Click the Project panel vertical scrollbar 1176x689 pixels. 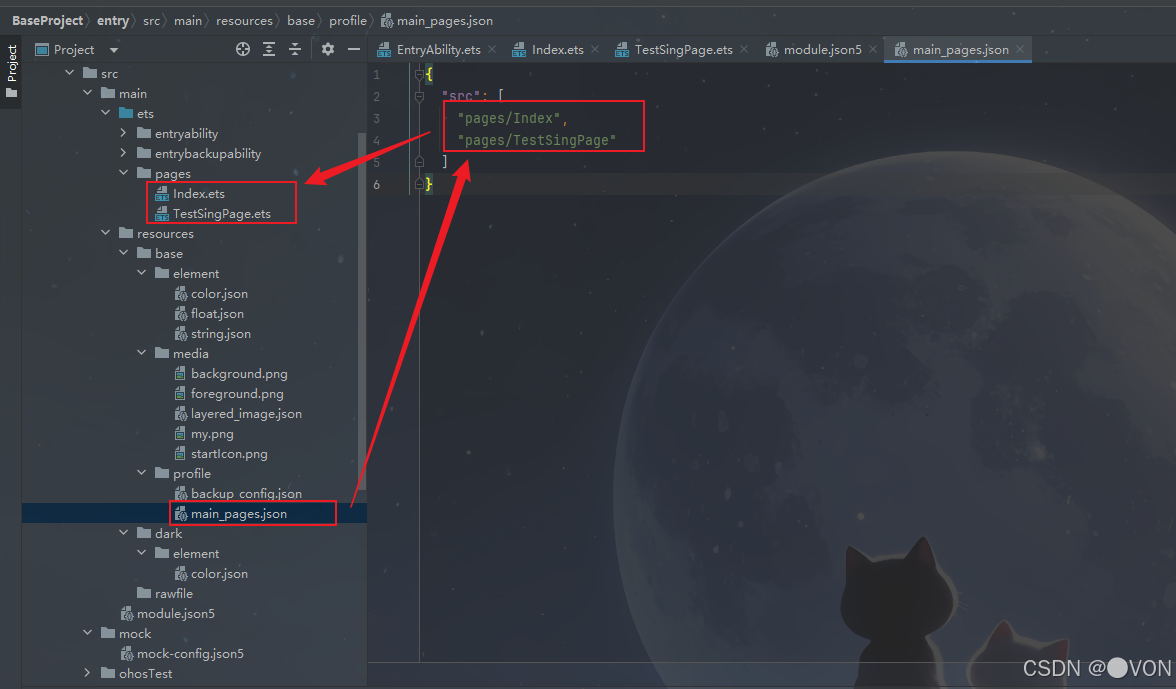362,311
